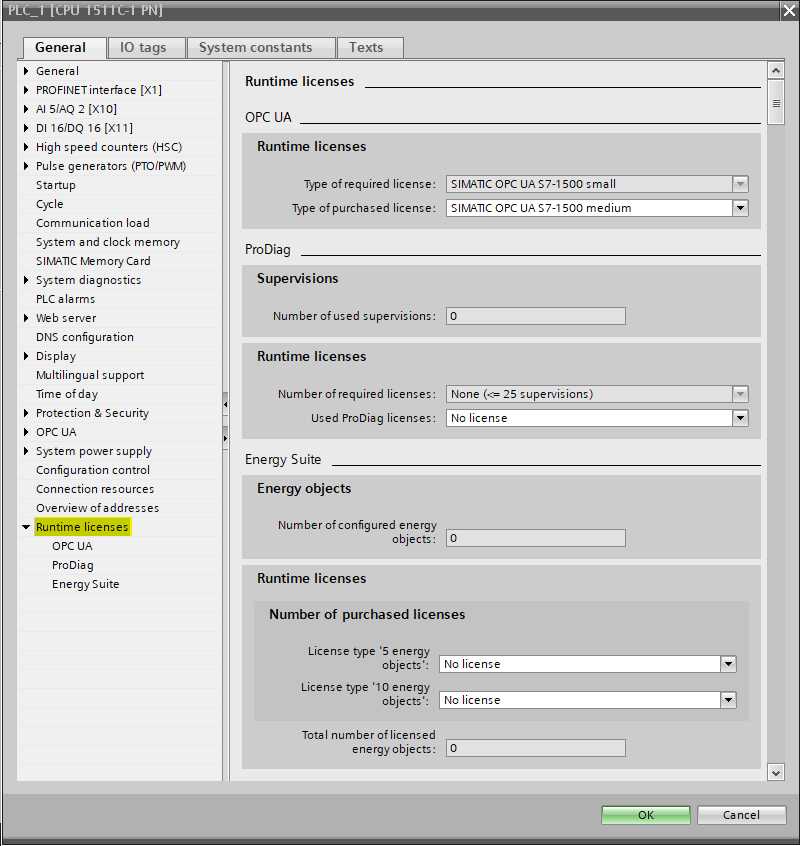Collapse the navigation pane with splitter arrow

pos(225,404)
